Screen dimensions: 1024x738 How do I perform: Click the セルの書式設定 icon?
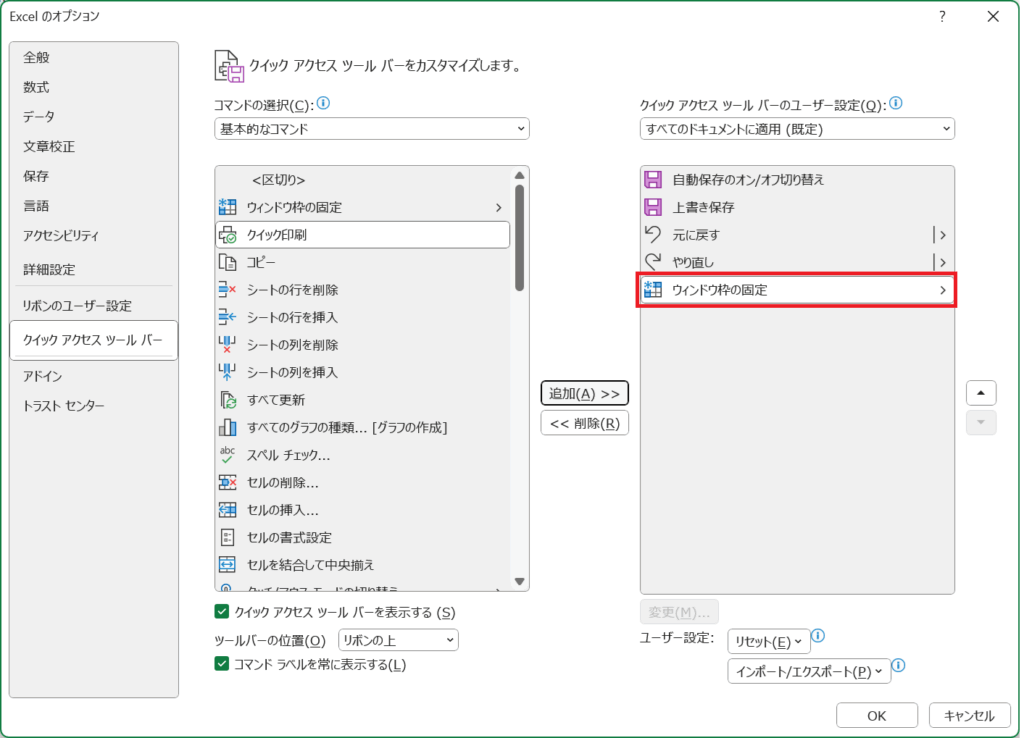click(227, 537)
